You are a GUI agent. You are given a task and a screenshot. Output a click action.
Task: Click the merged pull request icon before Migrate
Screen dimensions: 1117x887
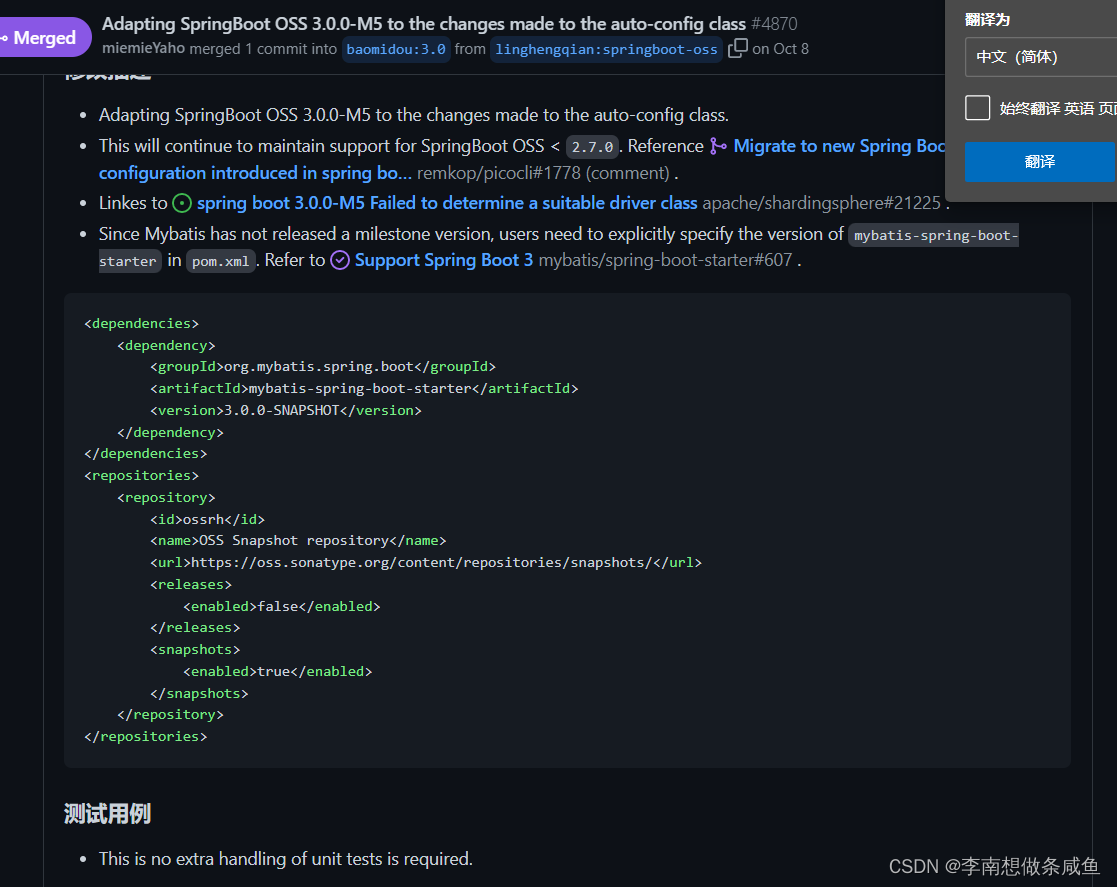[x=718, y=146]
